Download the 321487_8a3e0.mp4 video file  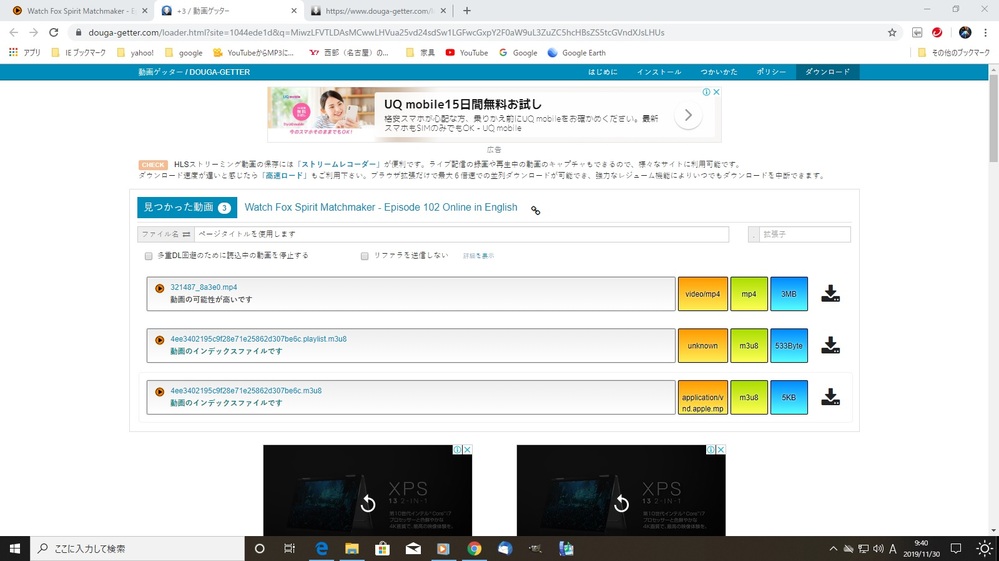coord(830,294)
